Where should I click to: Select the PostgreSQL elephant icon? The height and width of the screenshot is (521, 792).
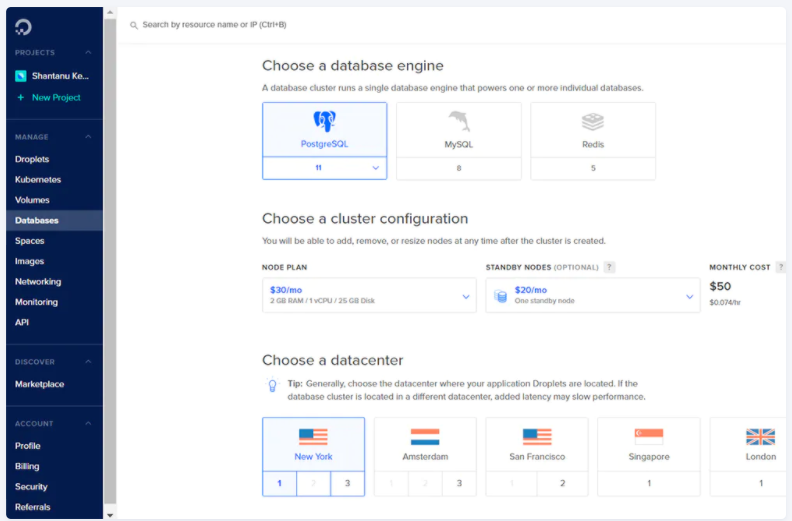tap(324, 122)
